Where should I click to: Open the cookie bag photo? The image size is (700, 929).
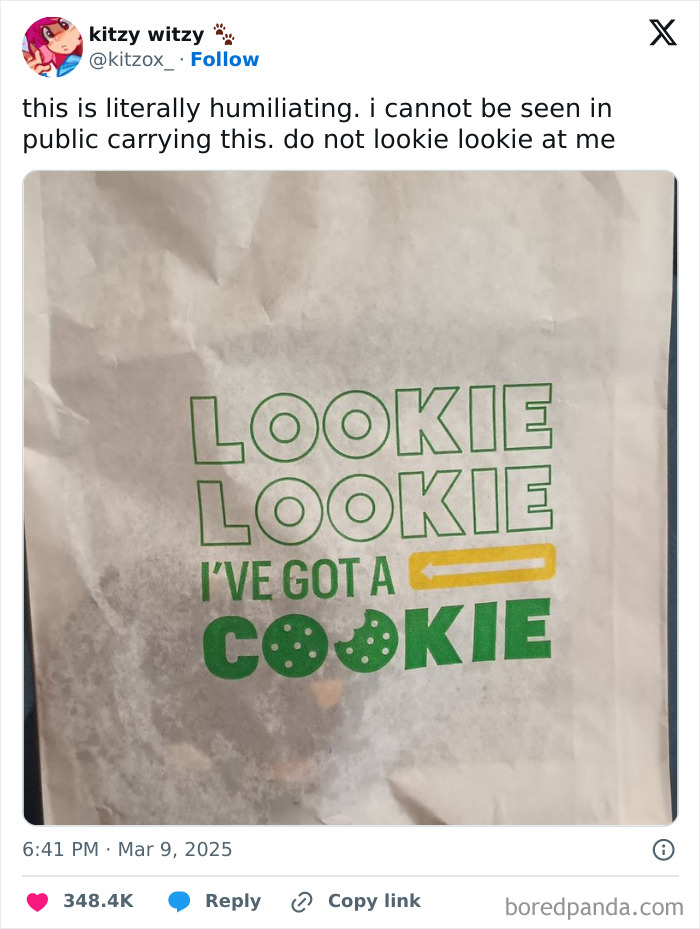(x=350, y=498)
